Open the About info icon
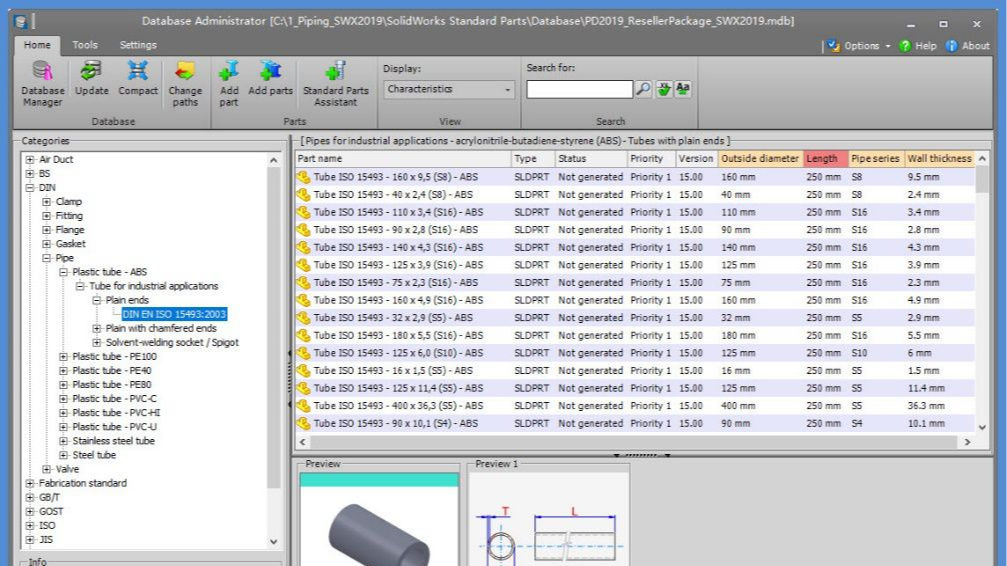1007x566 pixels. click(951, 46)
